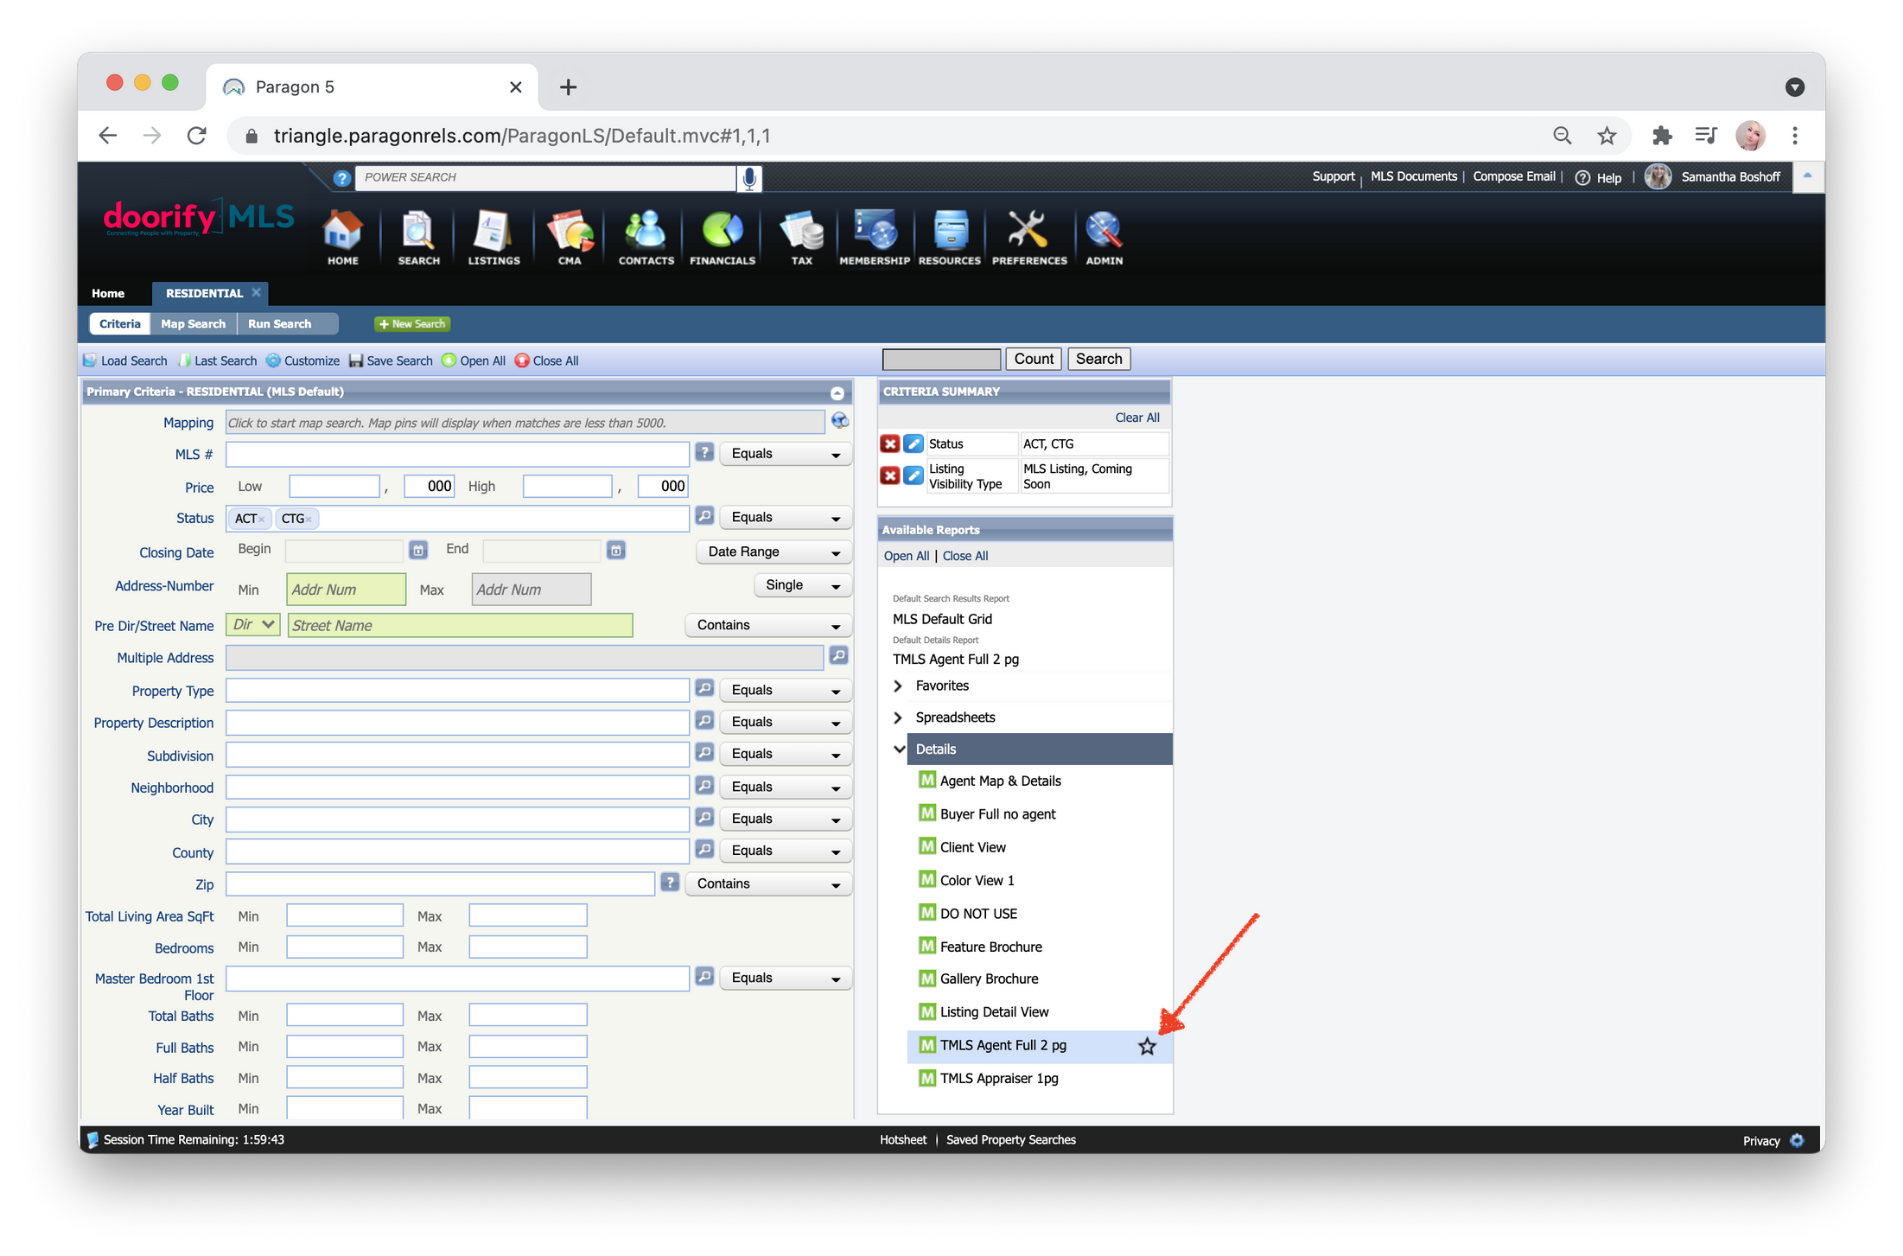Open the LISTINGS module icon
The width and height of the screenshot is (1903, 1256).
pyautogui.click(x=493, y=237)
